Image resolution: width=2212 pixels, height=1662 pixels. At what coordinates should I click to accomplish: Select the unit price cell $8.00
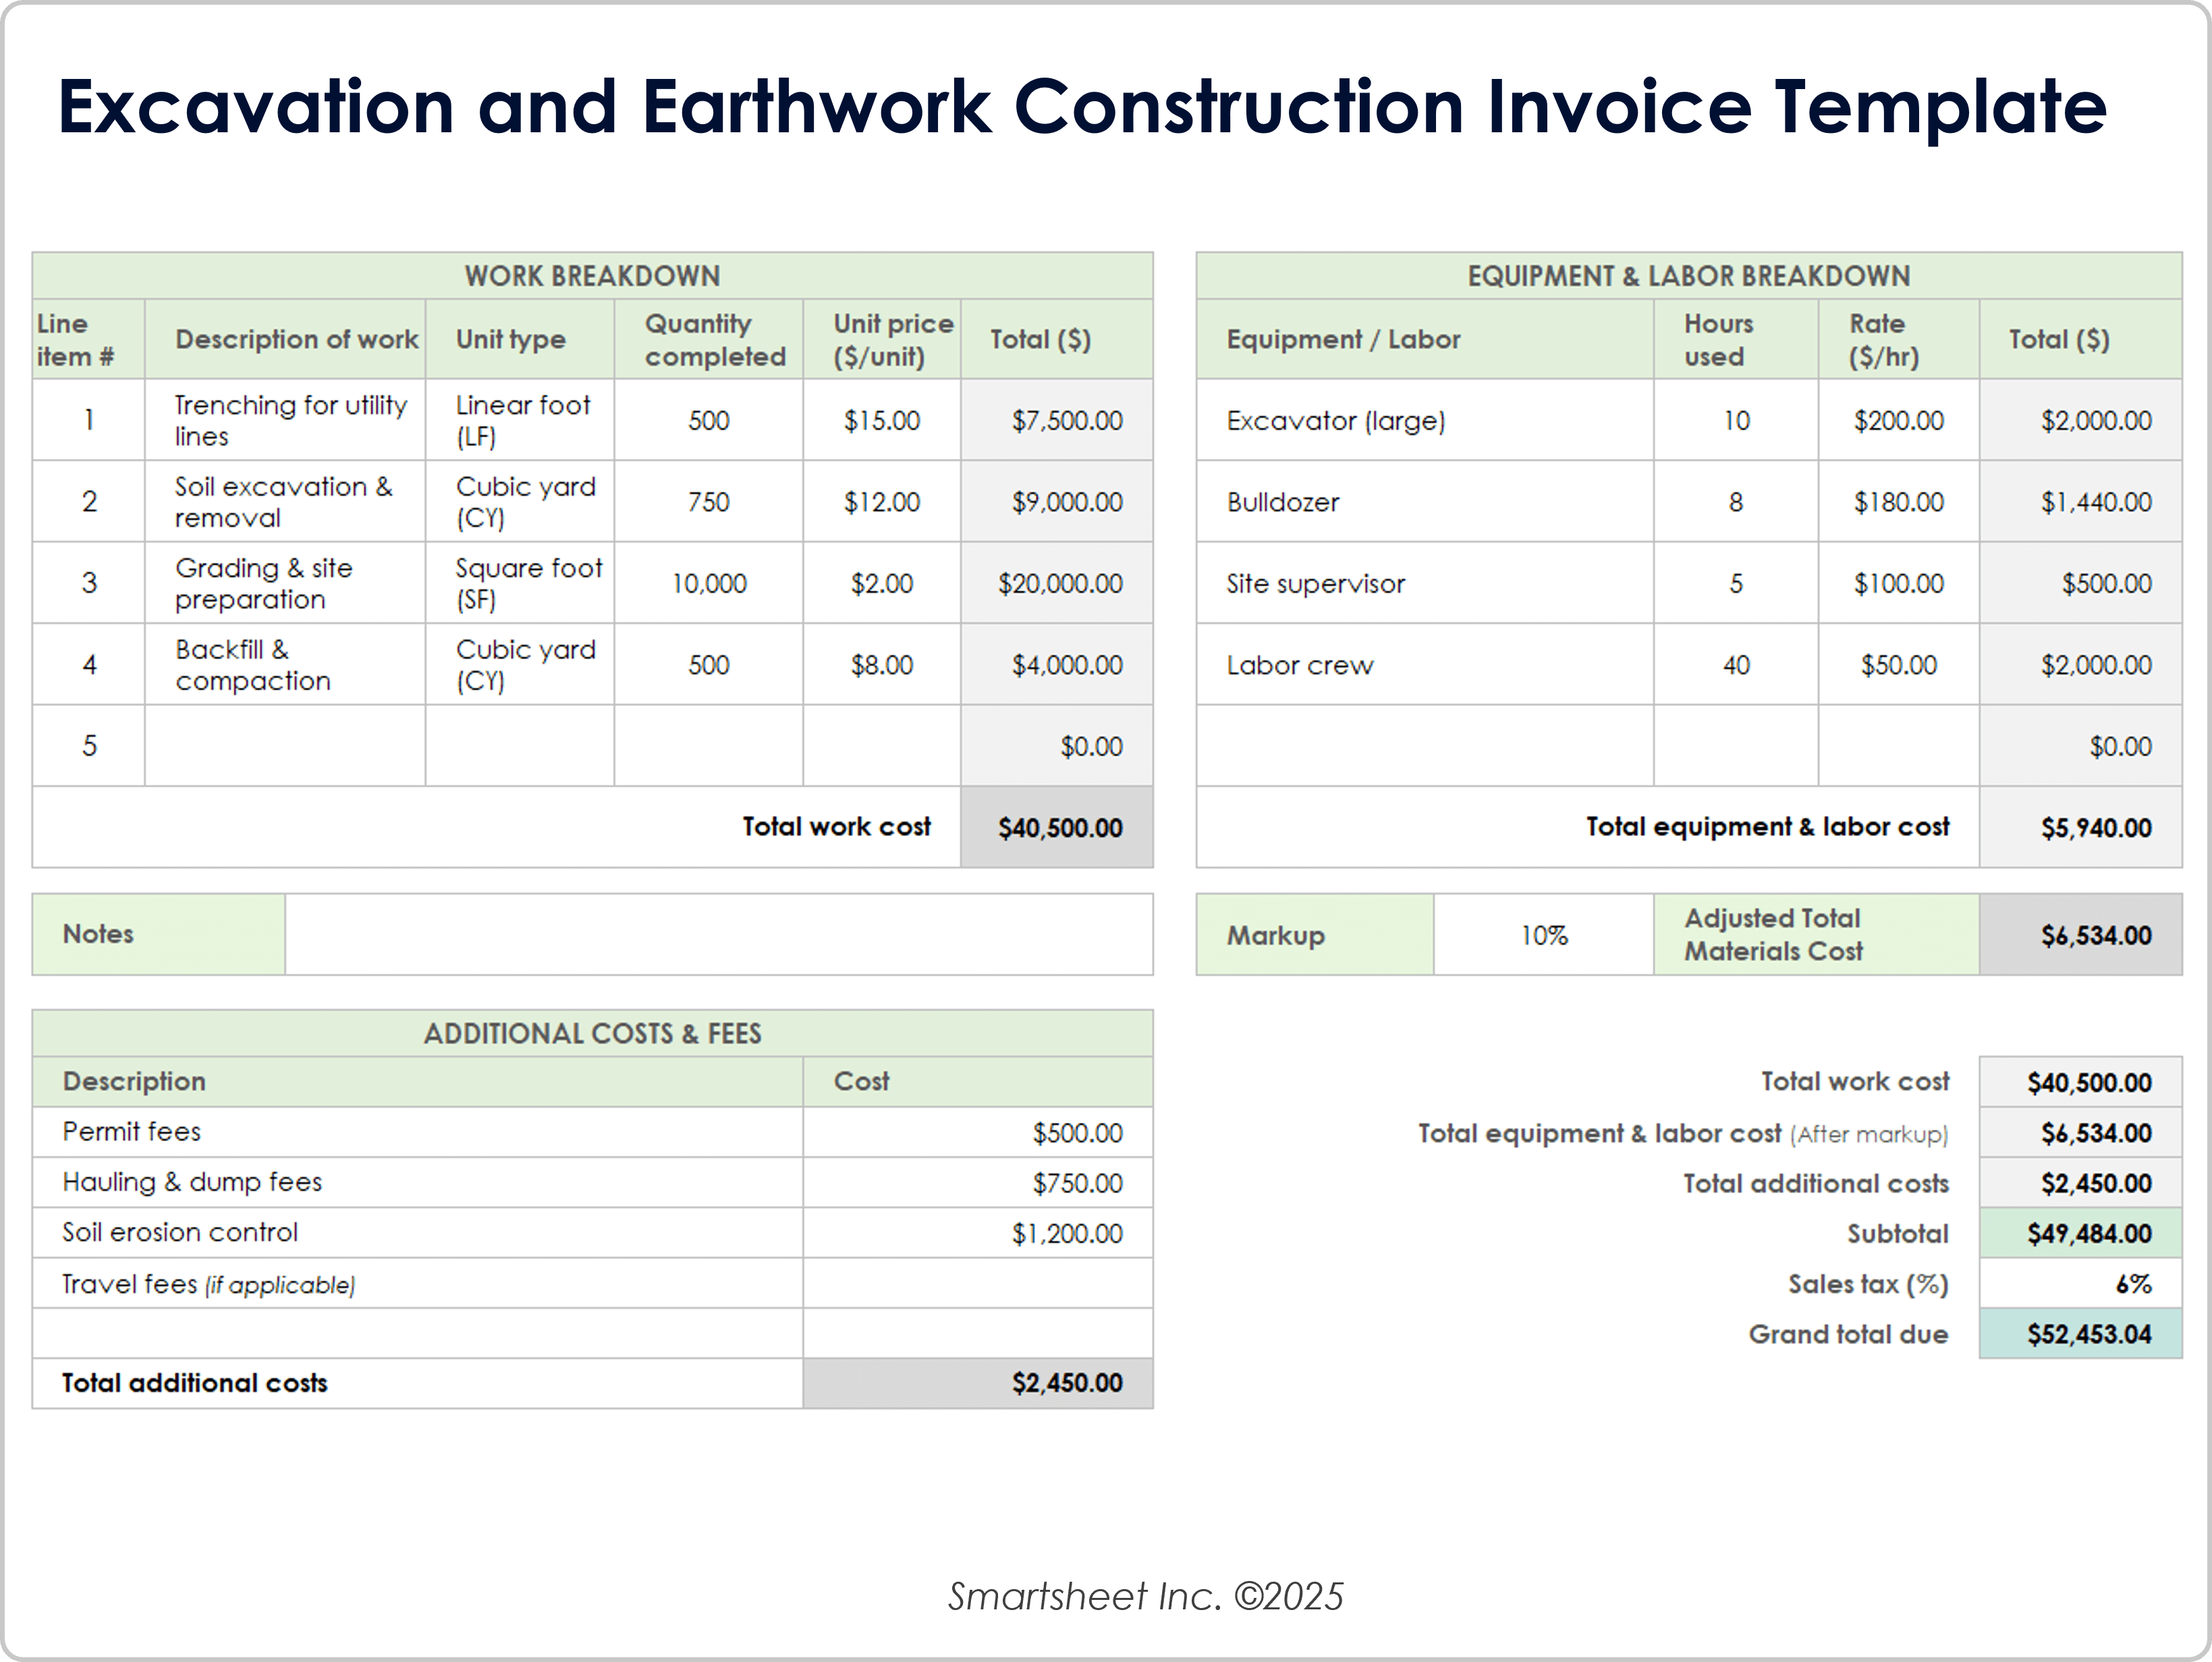click(x=882, y=665)
